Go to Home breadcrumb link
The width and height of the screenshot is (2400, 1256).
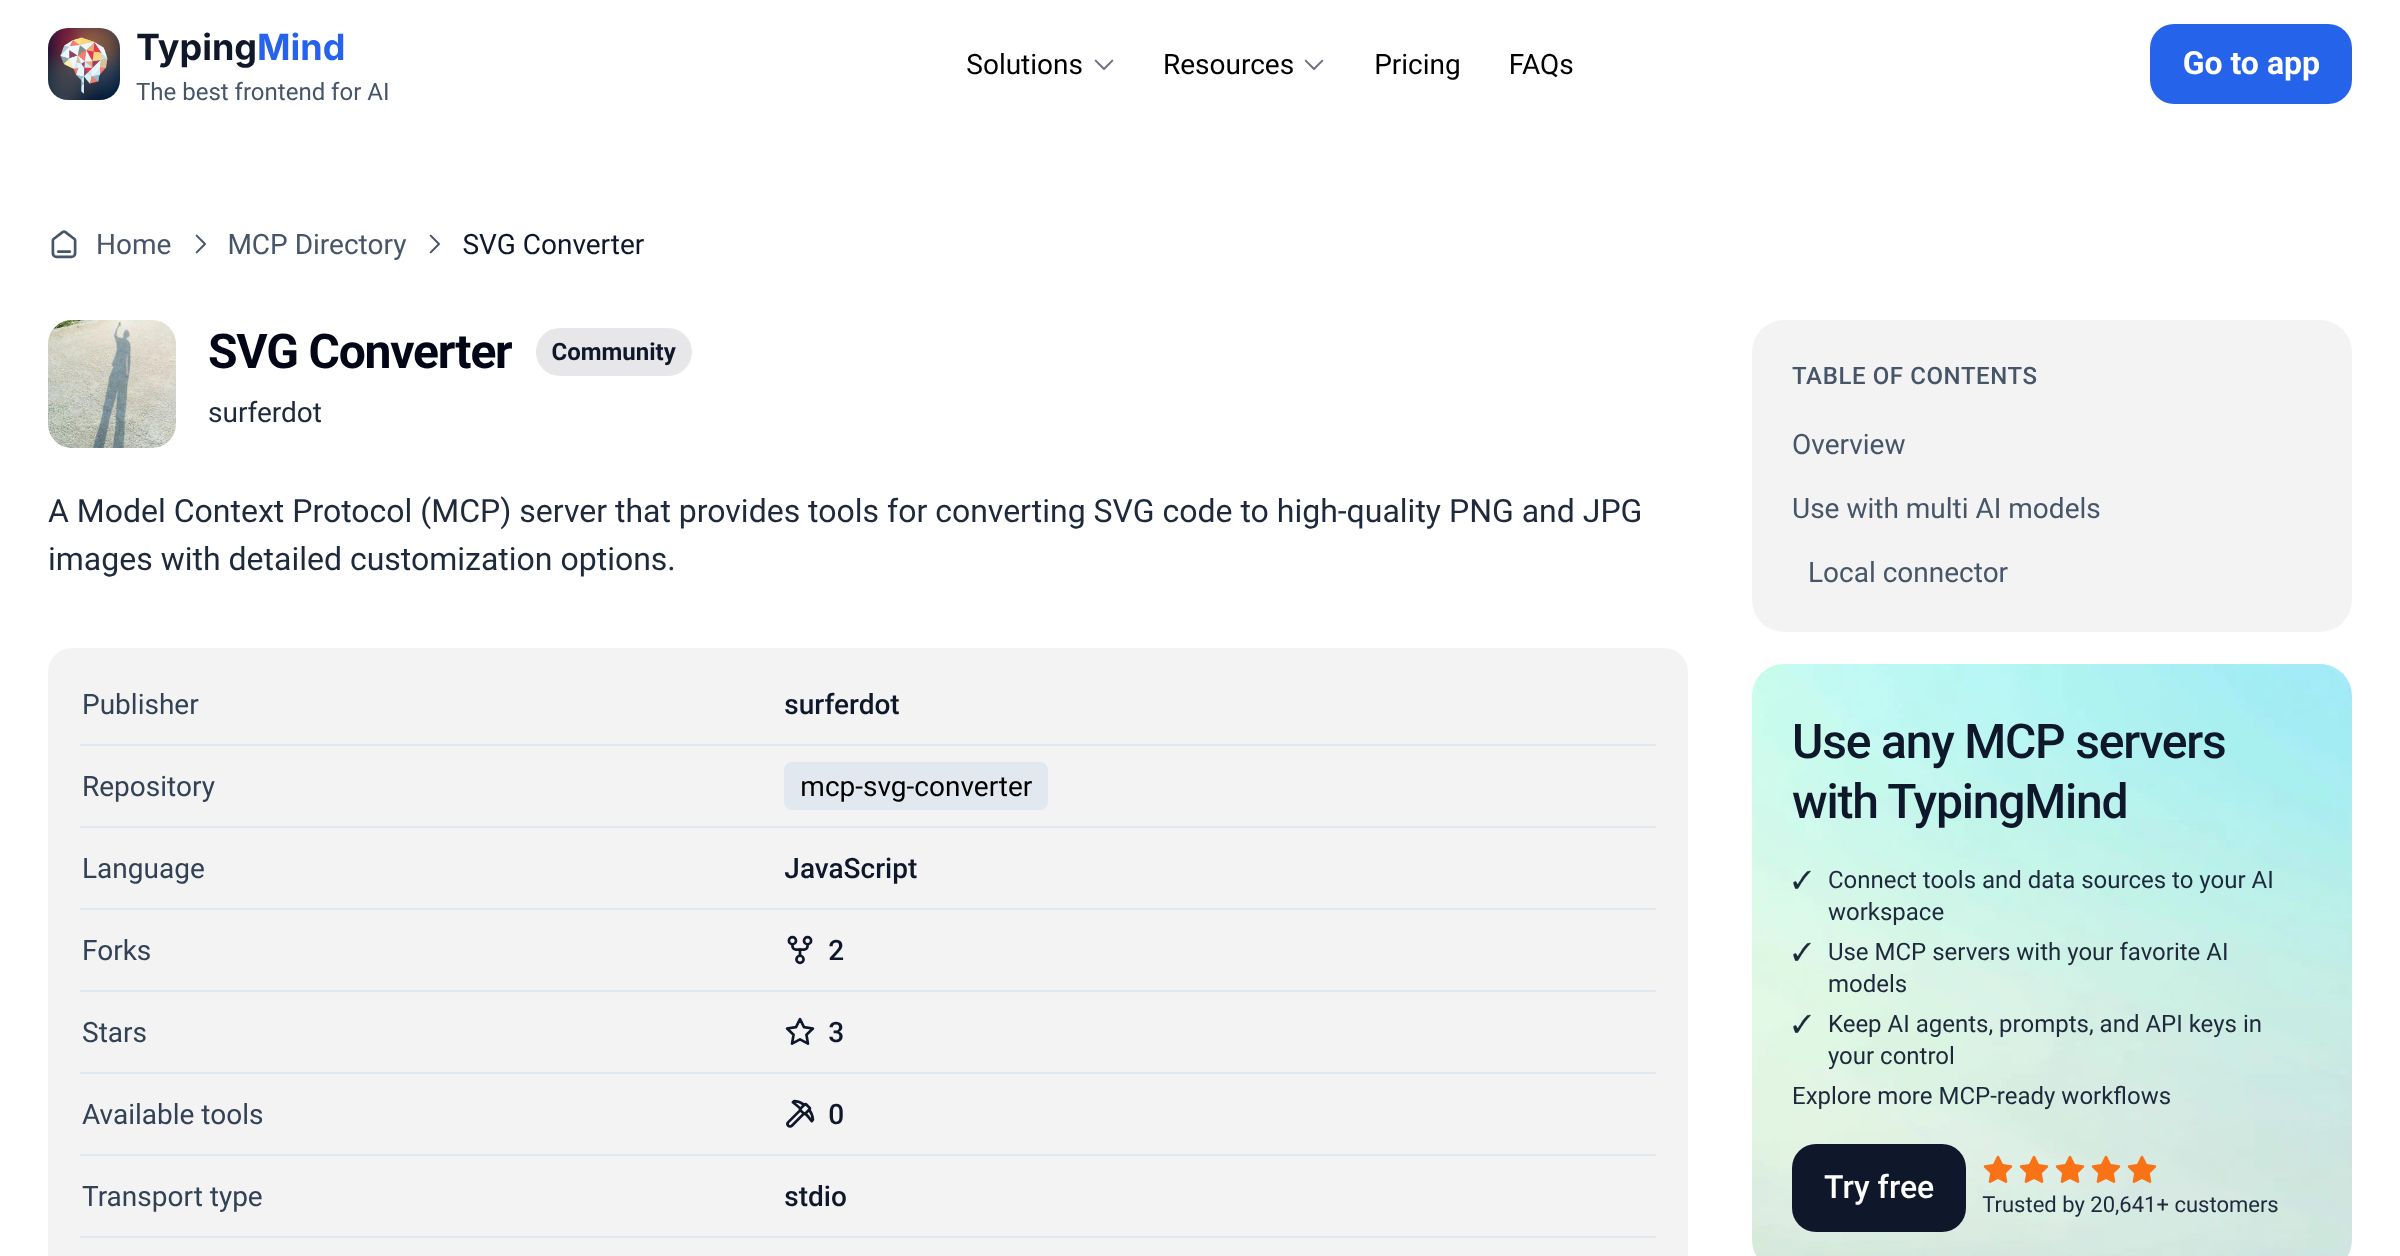133,244
